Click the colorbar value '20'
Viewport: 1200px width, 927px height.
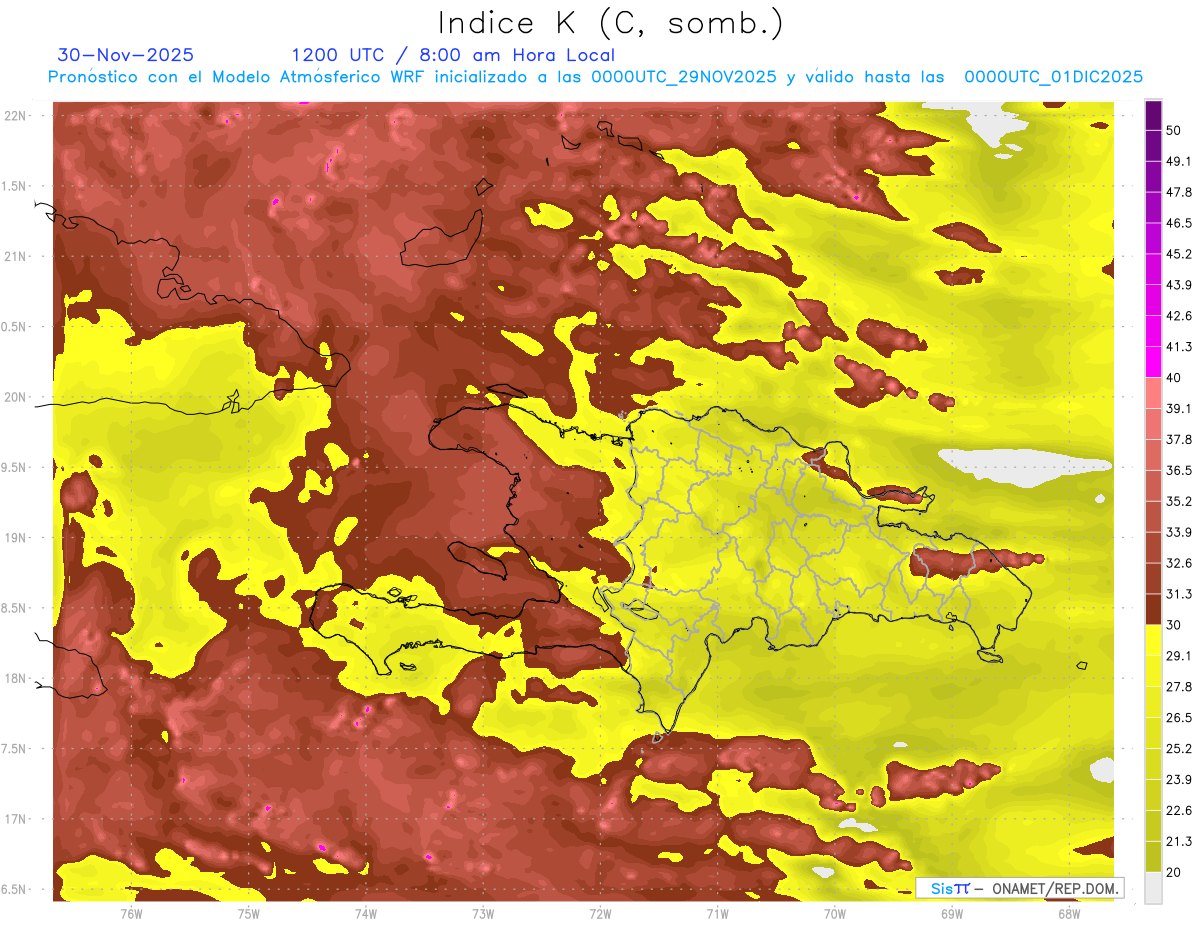(1175, 872)
